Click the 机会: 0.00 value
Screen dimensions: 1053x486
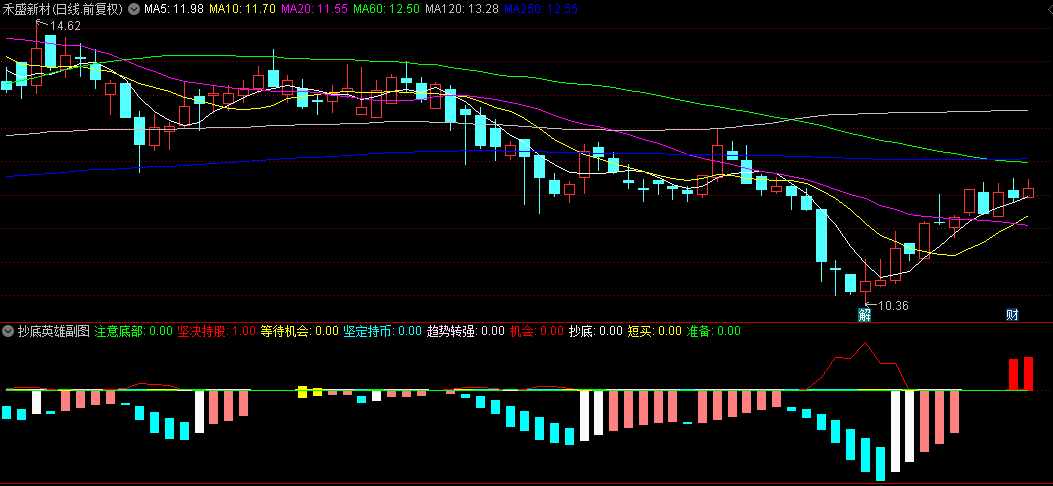[x=537, y=331]
